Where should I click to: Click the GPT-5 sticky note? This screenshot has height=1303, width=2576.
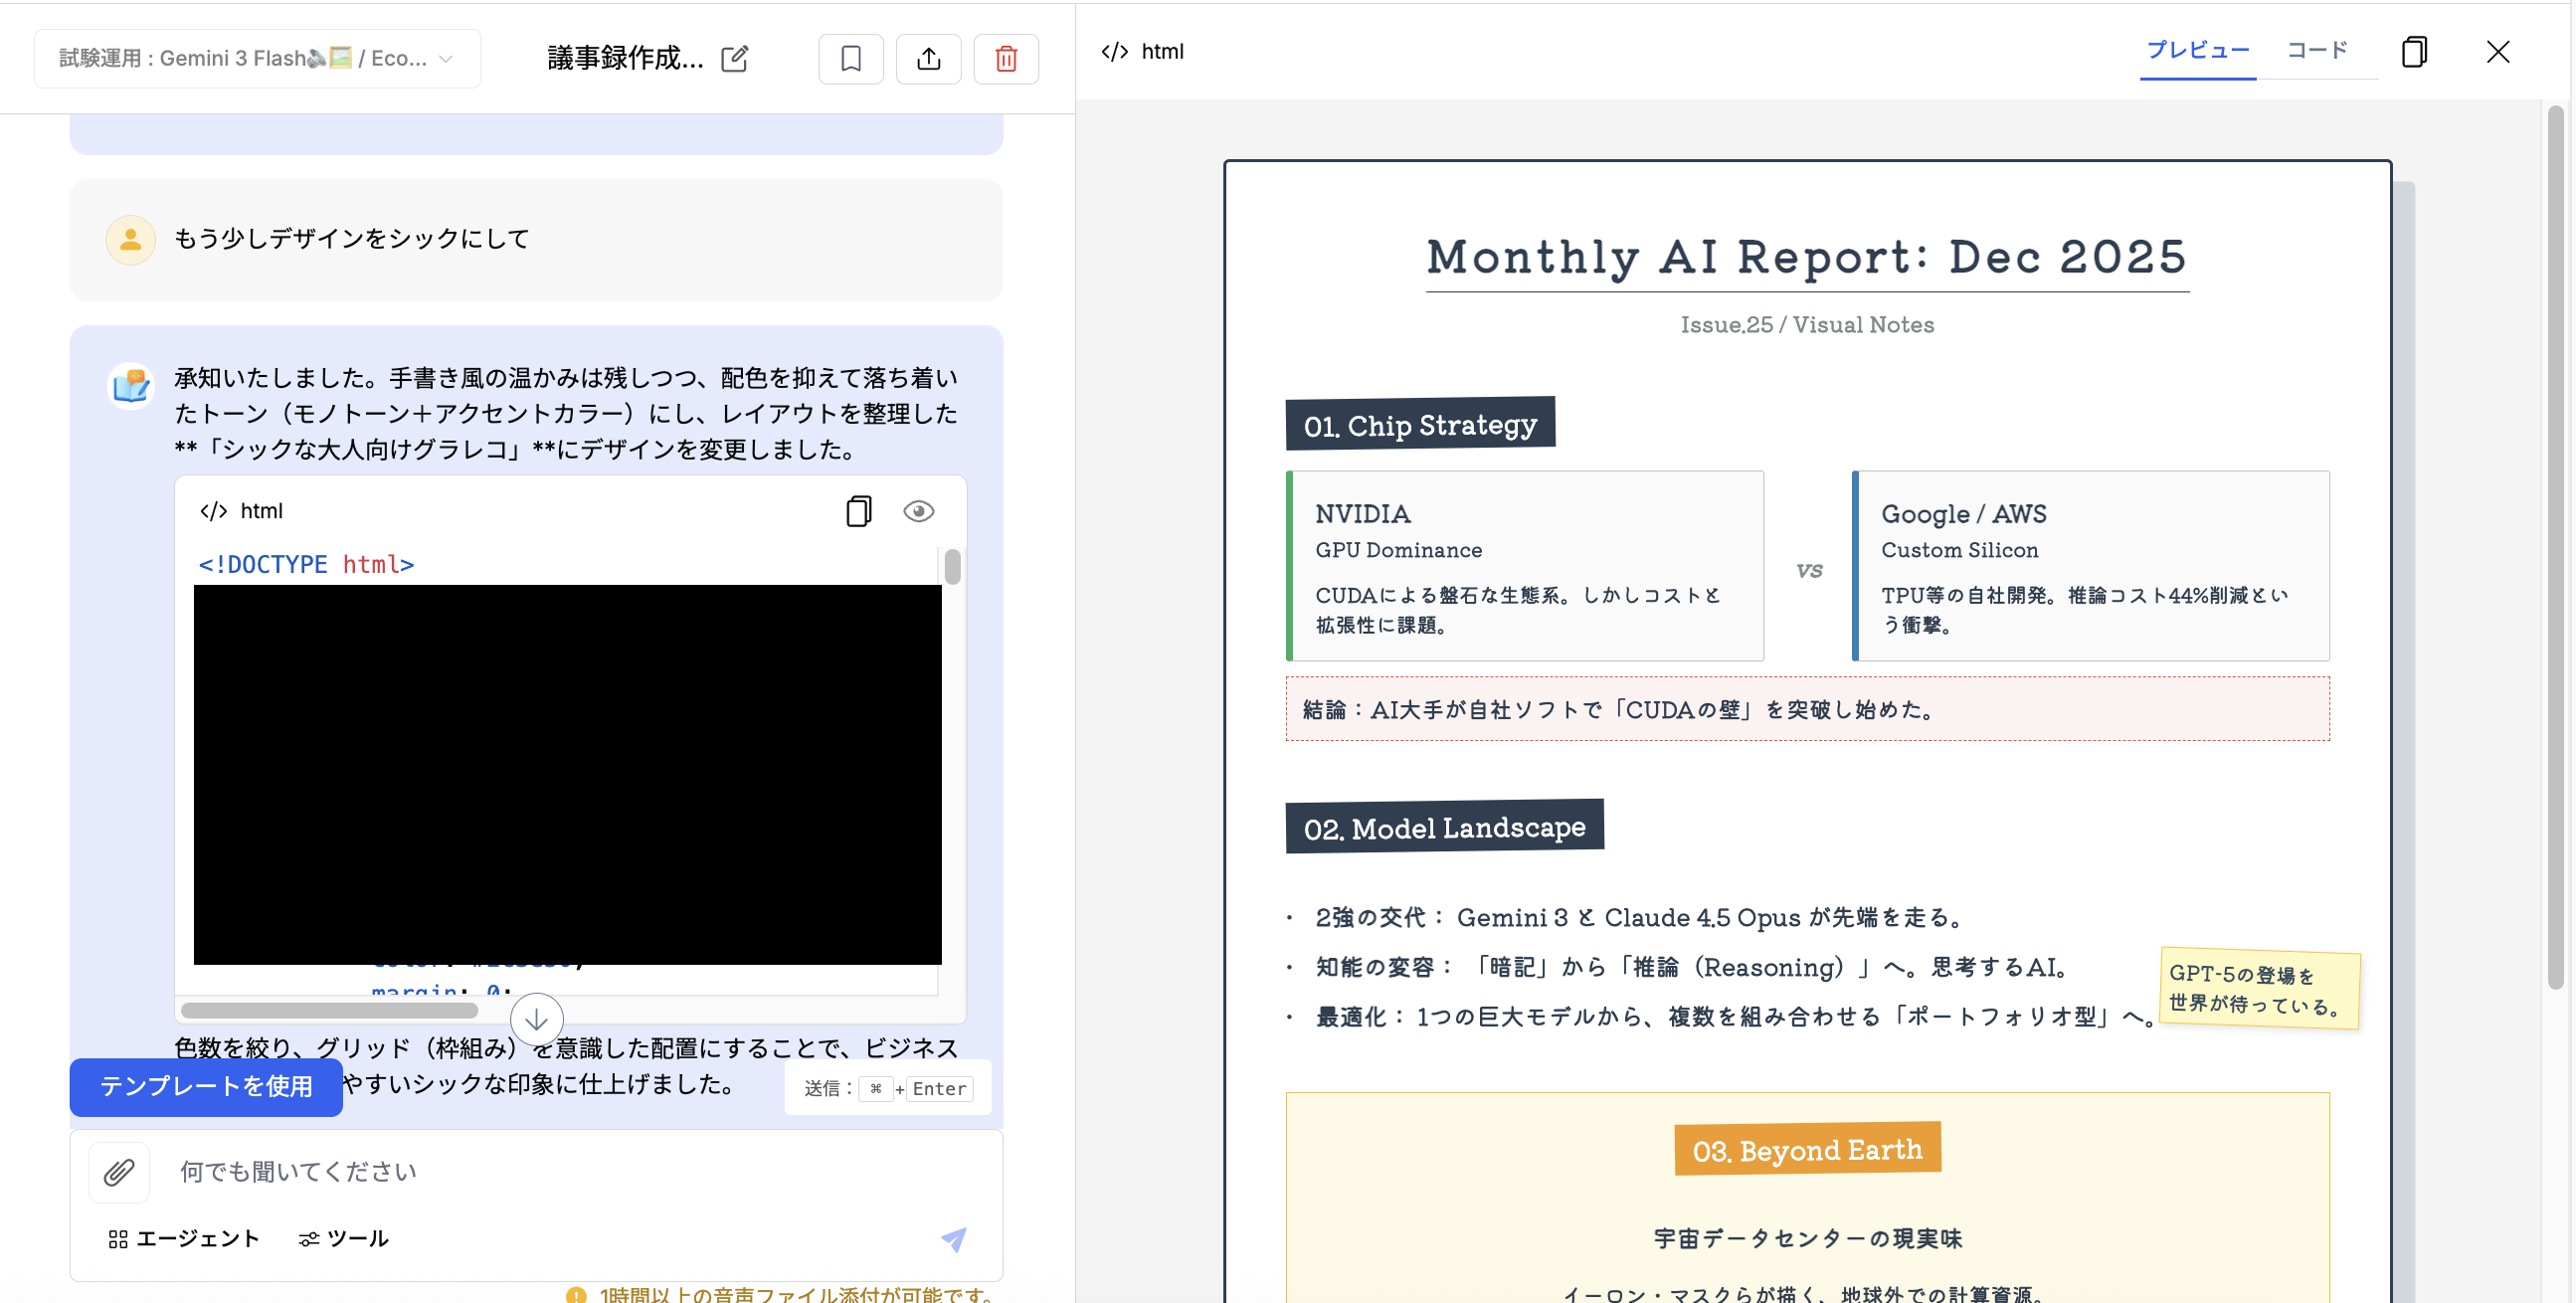[x=2260, y=989]
